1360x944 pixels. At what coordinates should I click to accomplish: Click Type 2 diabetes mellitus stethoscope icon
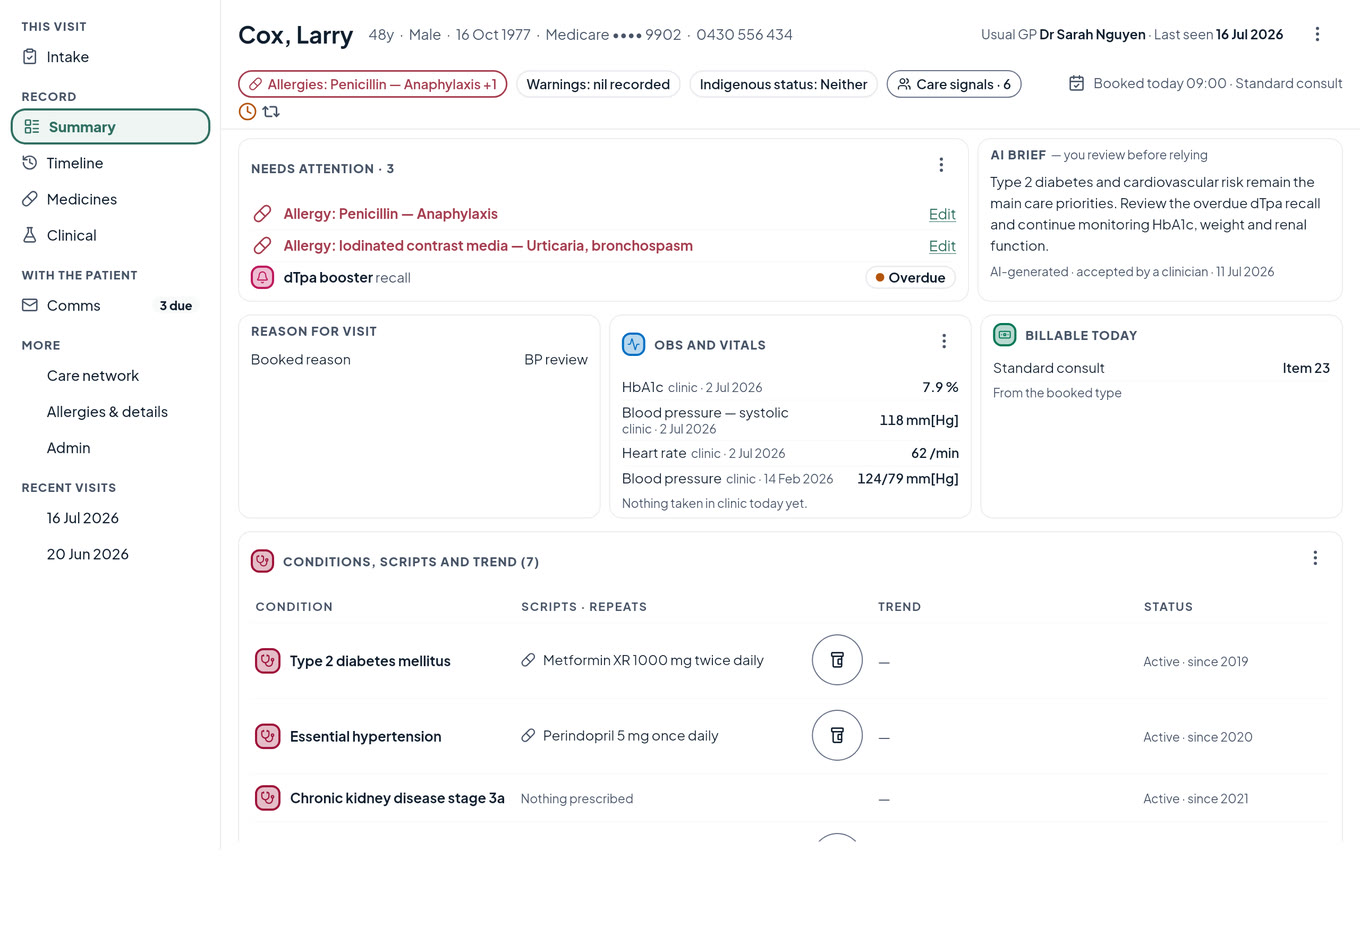(x=268, y=661)
